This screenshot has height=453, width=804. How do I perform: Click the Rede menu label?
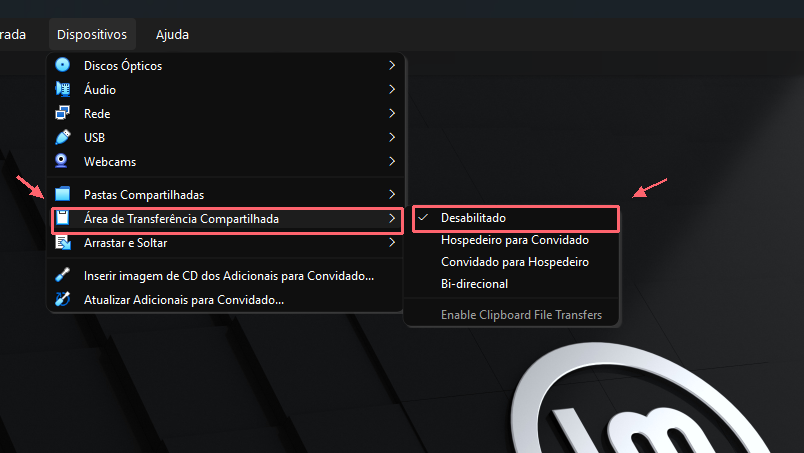coord(97,113)
